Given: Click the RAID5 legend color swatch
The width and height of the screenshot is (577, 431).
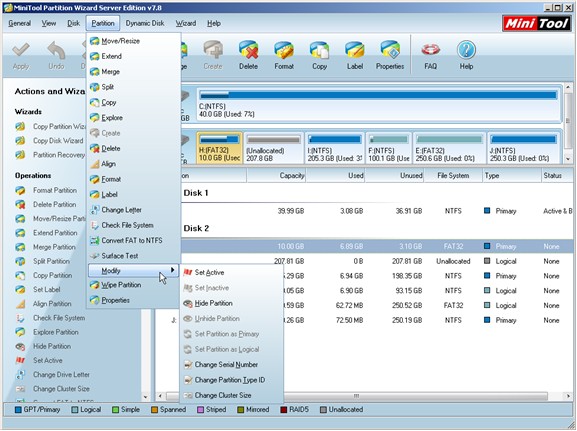Looking at the screenshot, I should 284,410.
